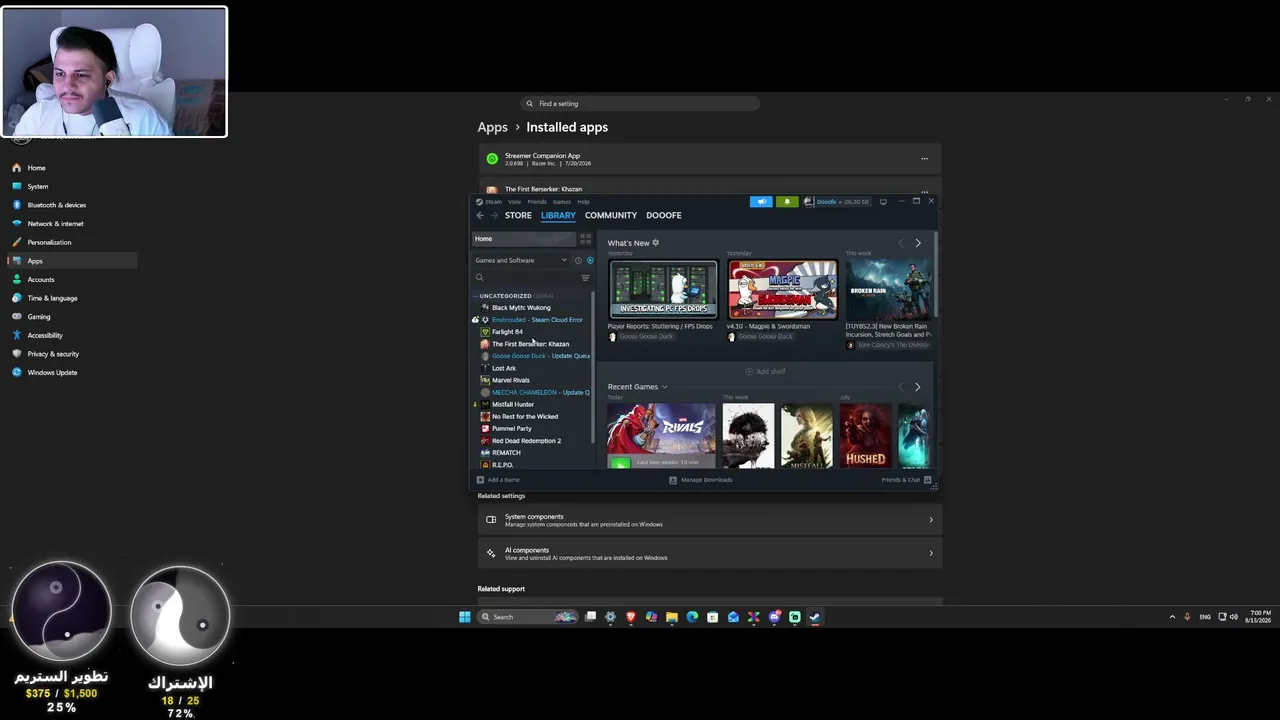Viewport: 1280px width, 720px height.
Task: Switch to the COMMUNITY tab
Action: (611, 215)
